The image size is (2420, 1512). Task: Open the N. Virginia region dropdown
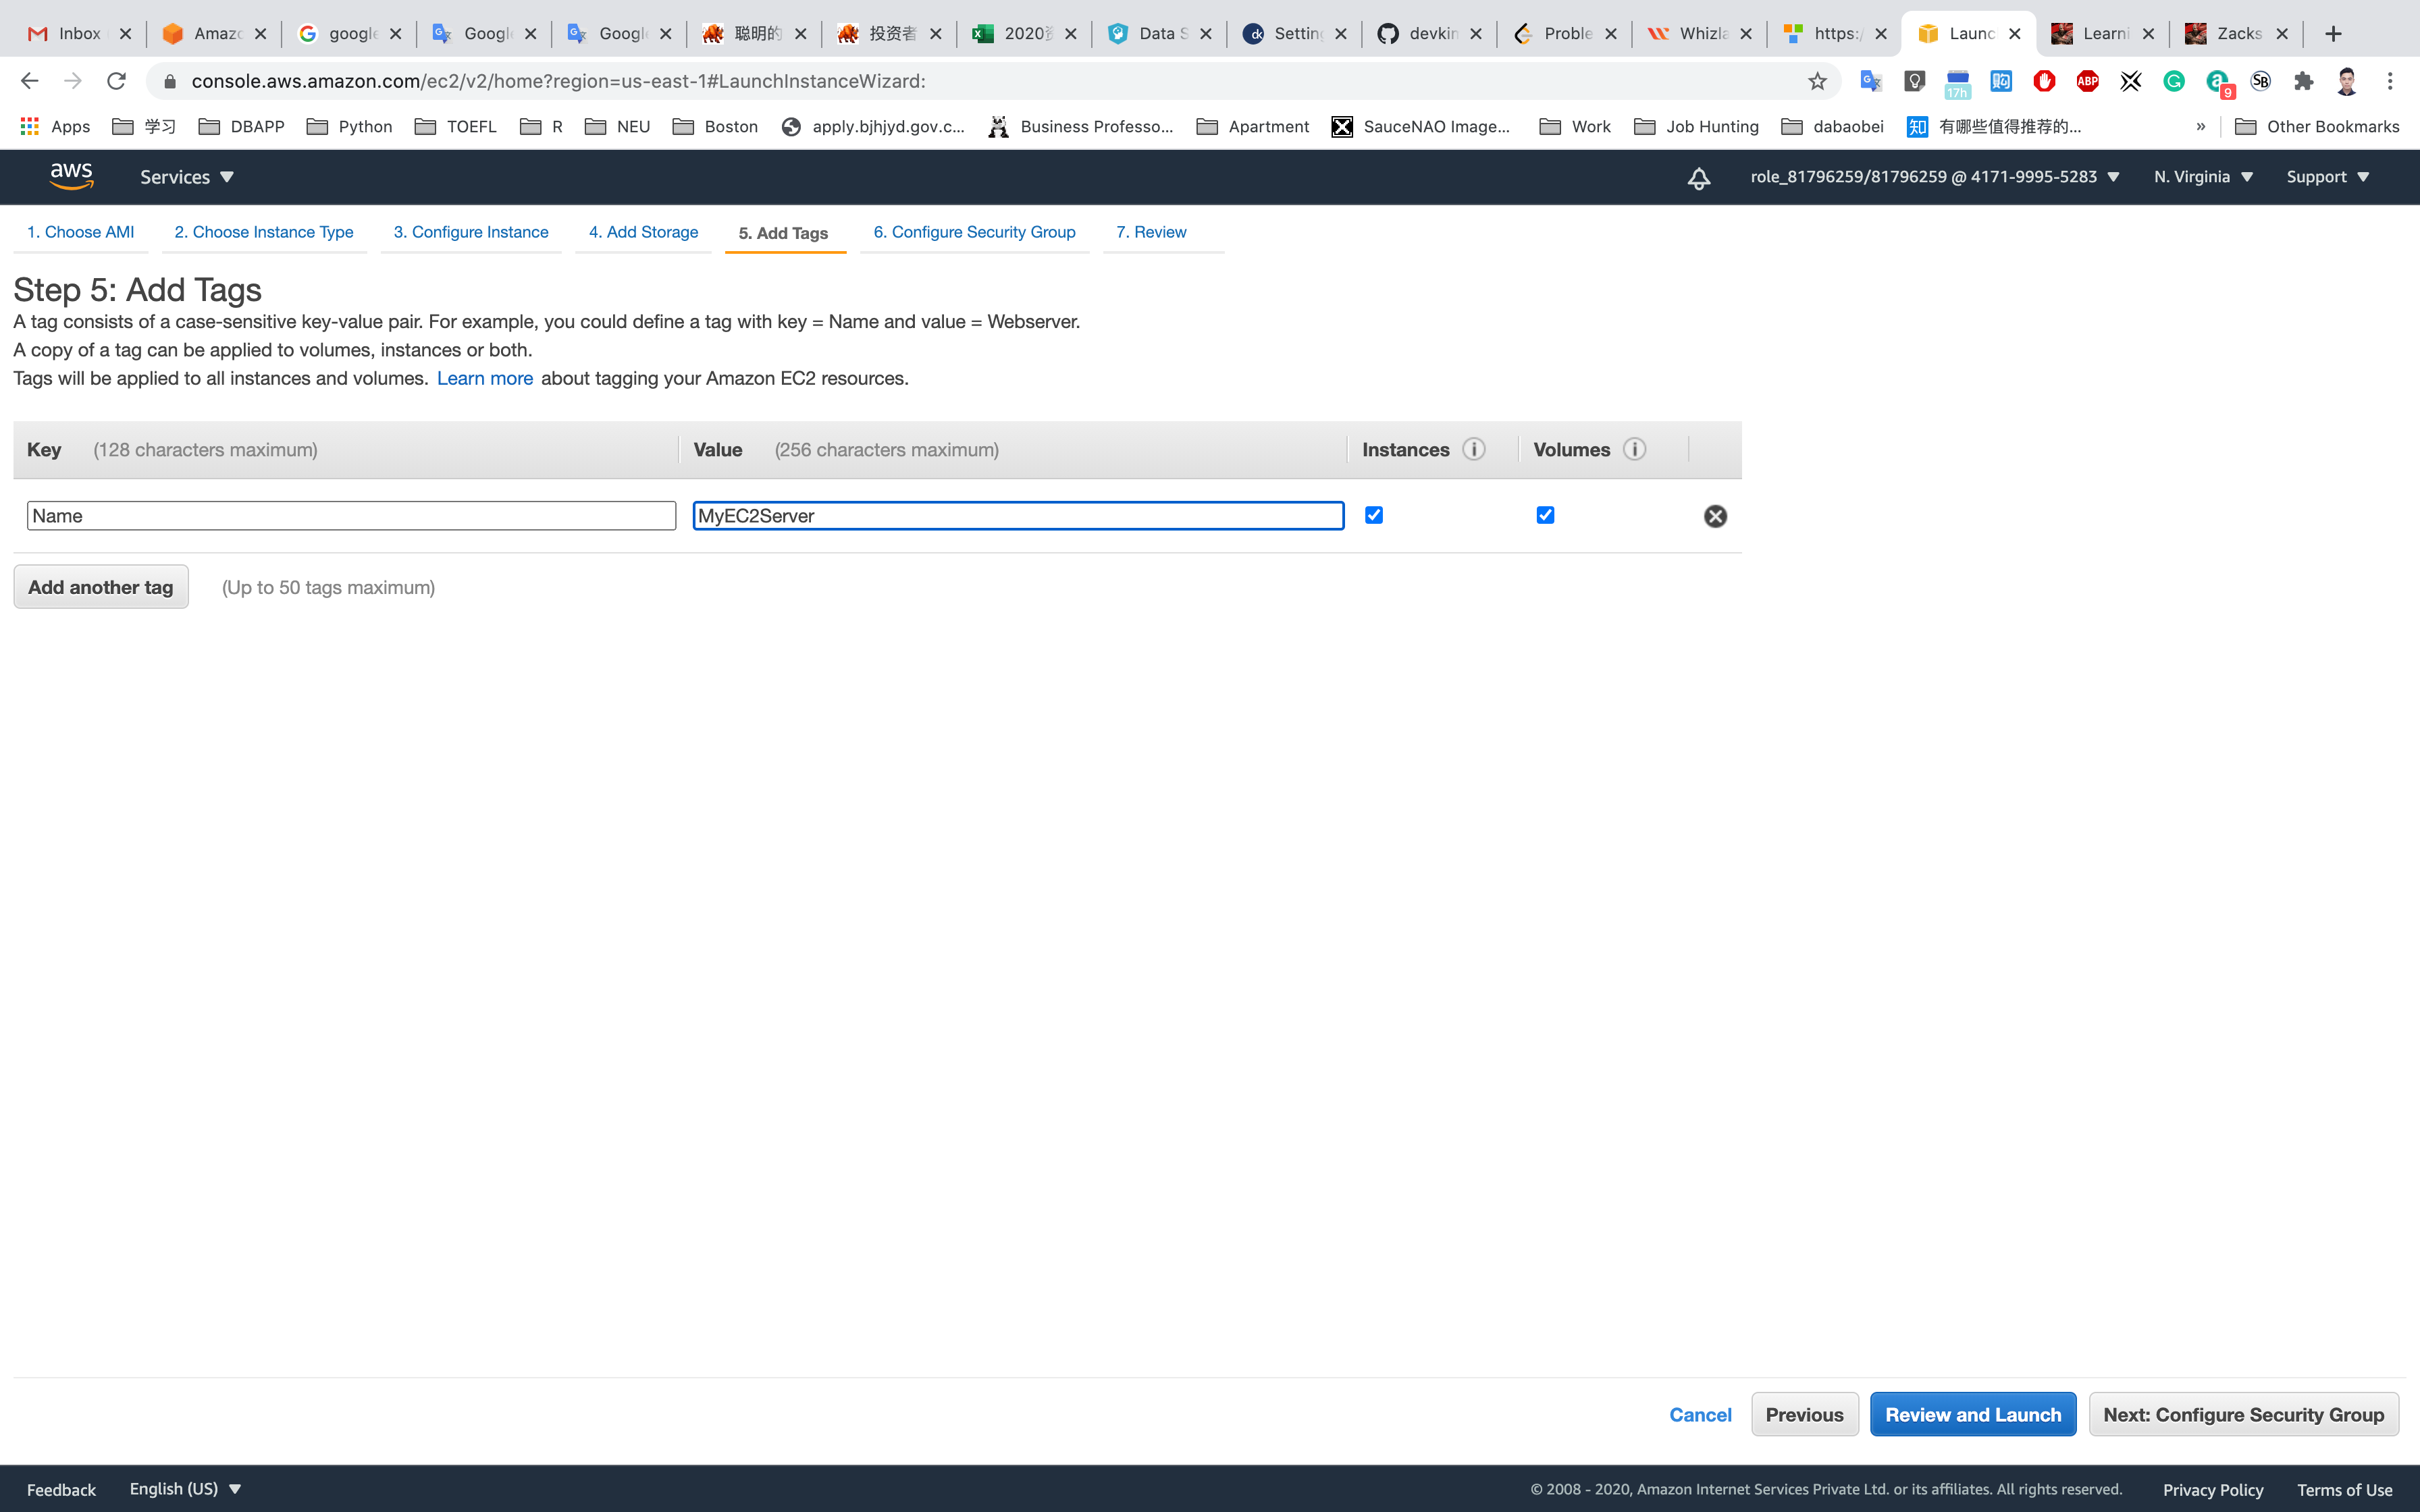pos(2202,177)
